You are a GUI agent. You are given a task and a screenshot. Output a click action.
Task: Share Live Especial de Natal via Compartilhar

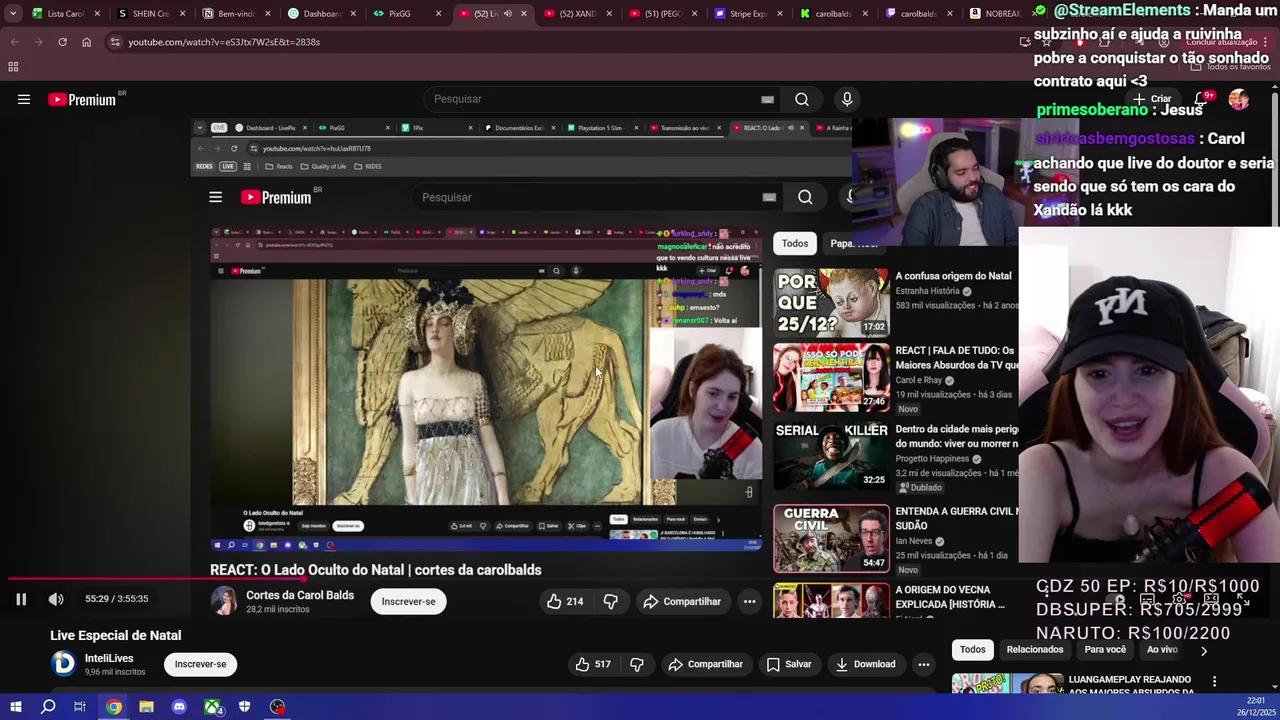[706, 664]
